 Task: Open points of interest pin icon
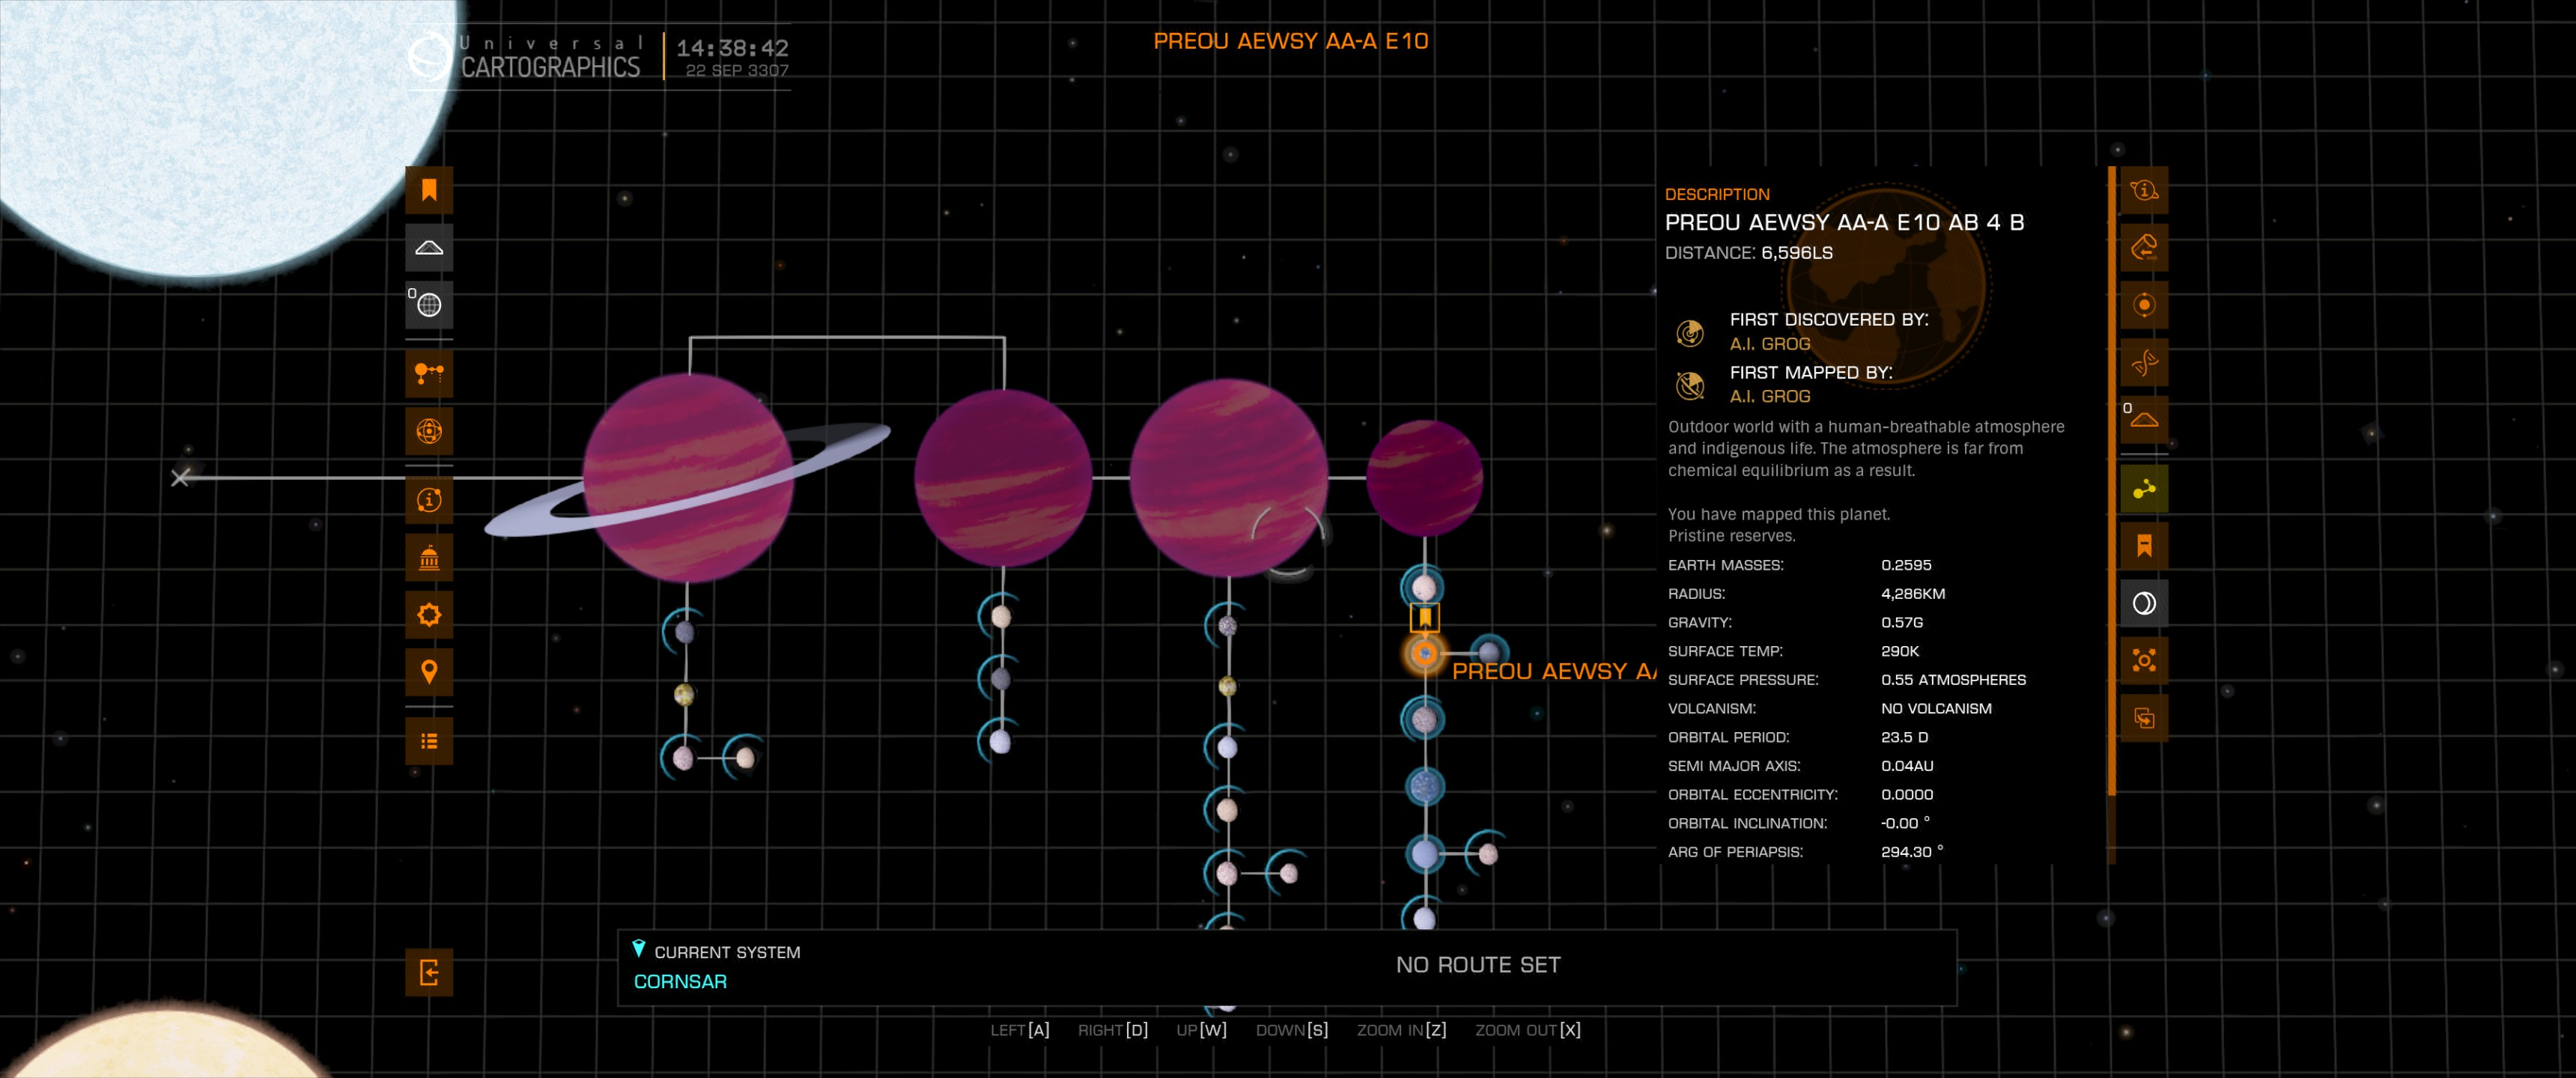coord(429,671)
